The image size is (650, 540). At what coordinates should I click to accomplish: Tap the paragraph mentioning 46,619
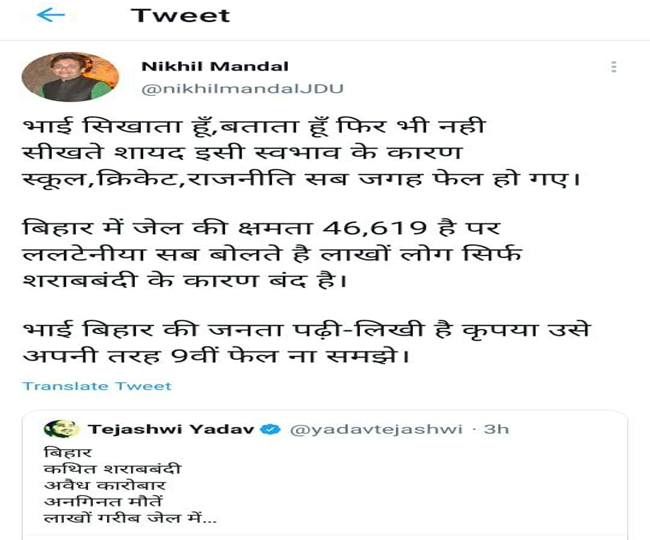[x=272, y=254]
